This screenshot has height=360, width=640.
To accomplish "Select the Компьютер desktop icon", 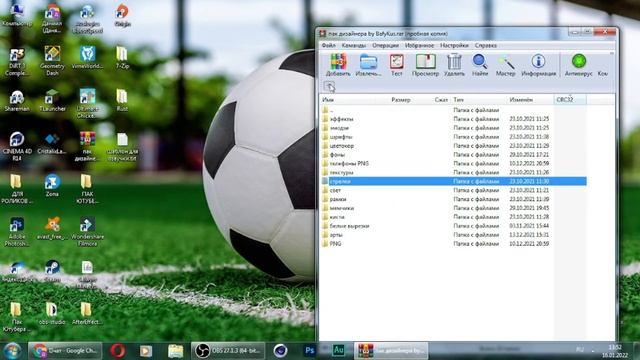I will [x=17, y=15].
